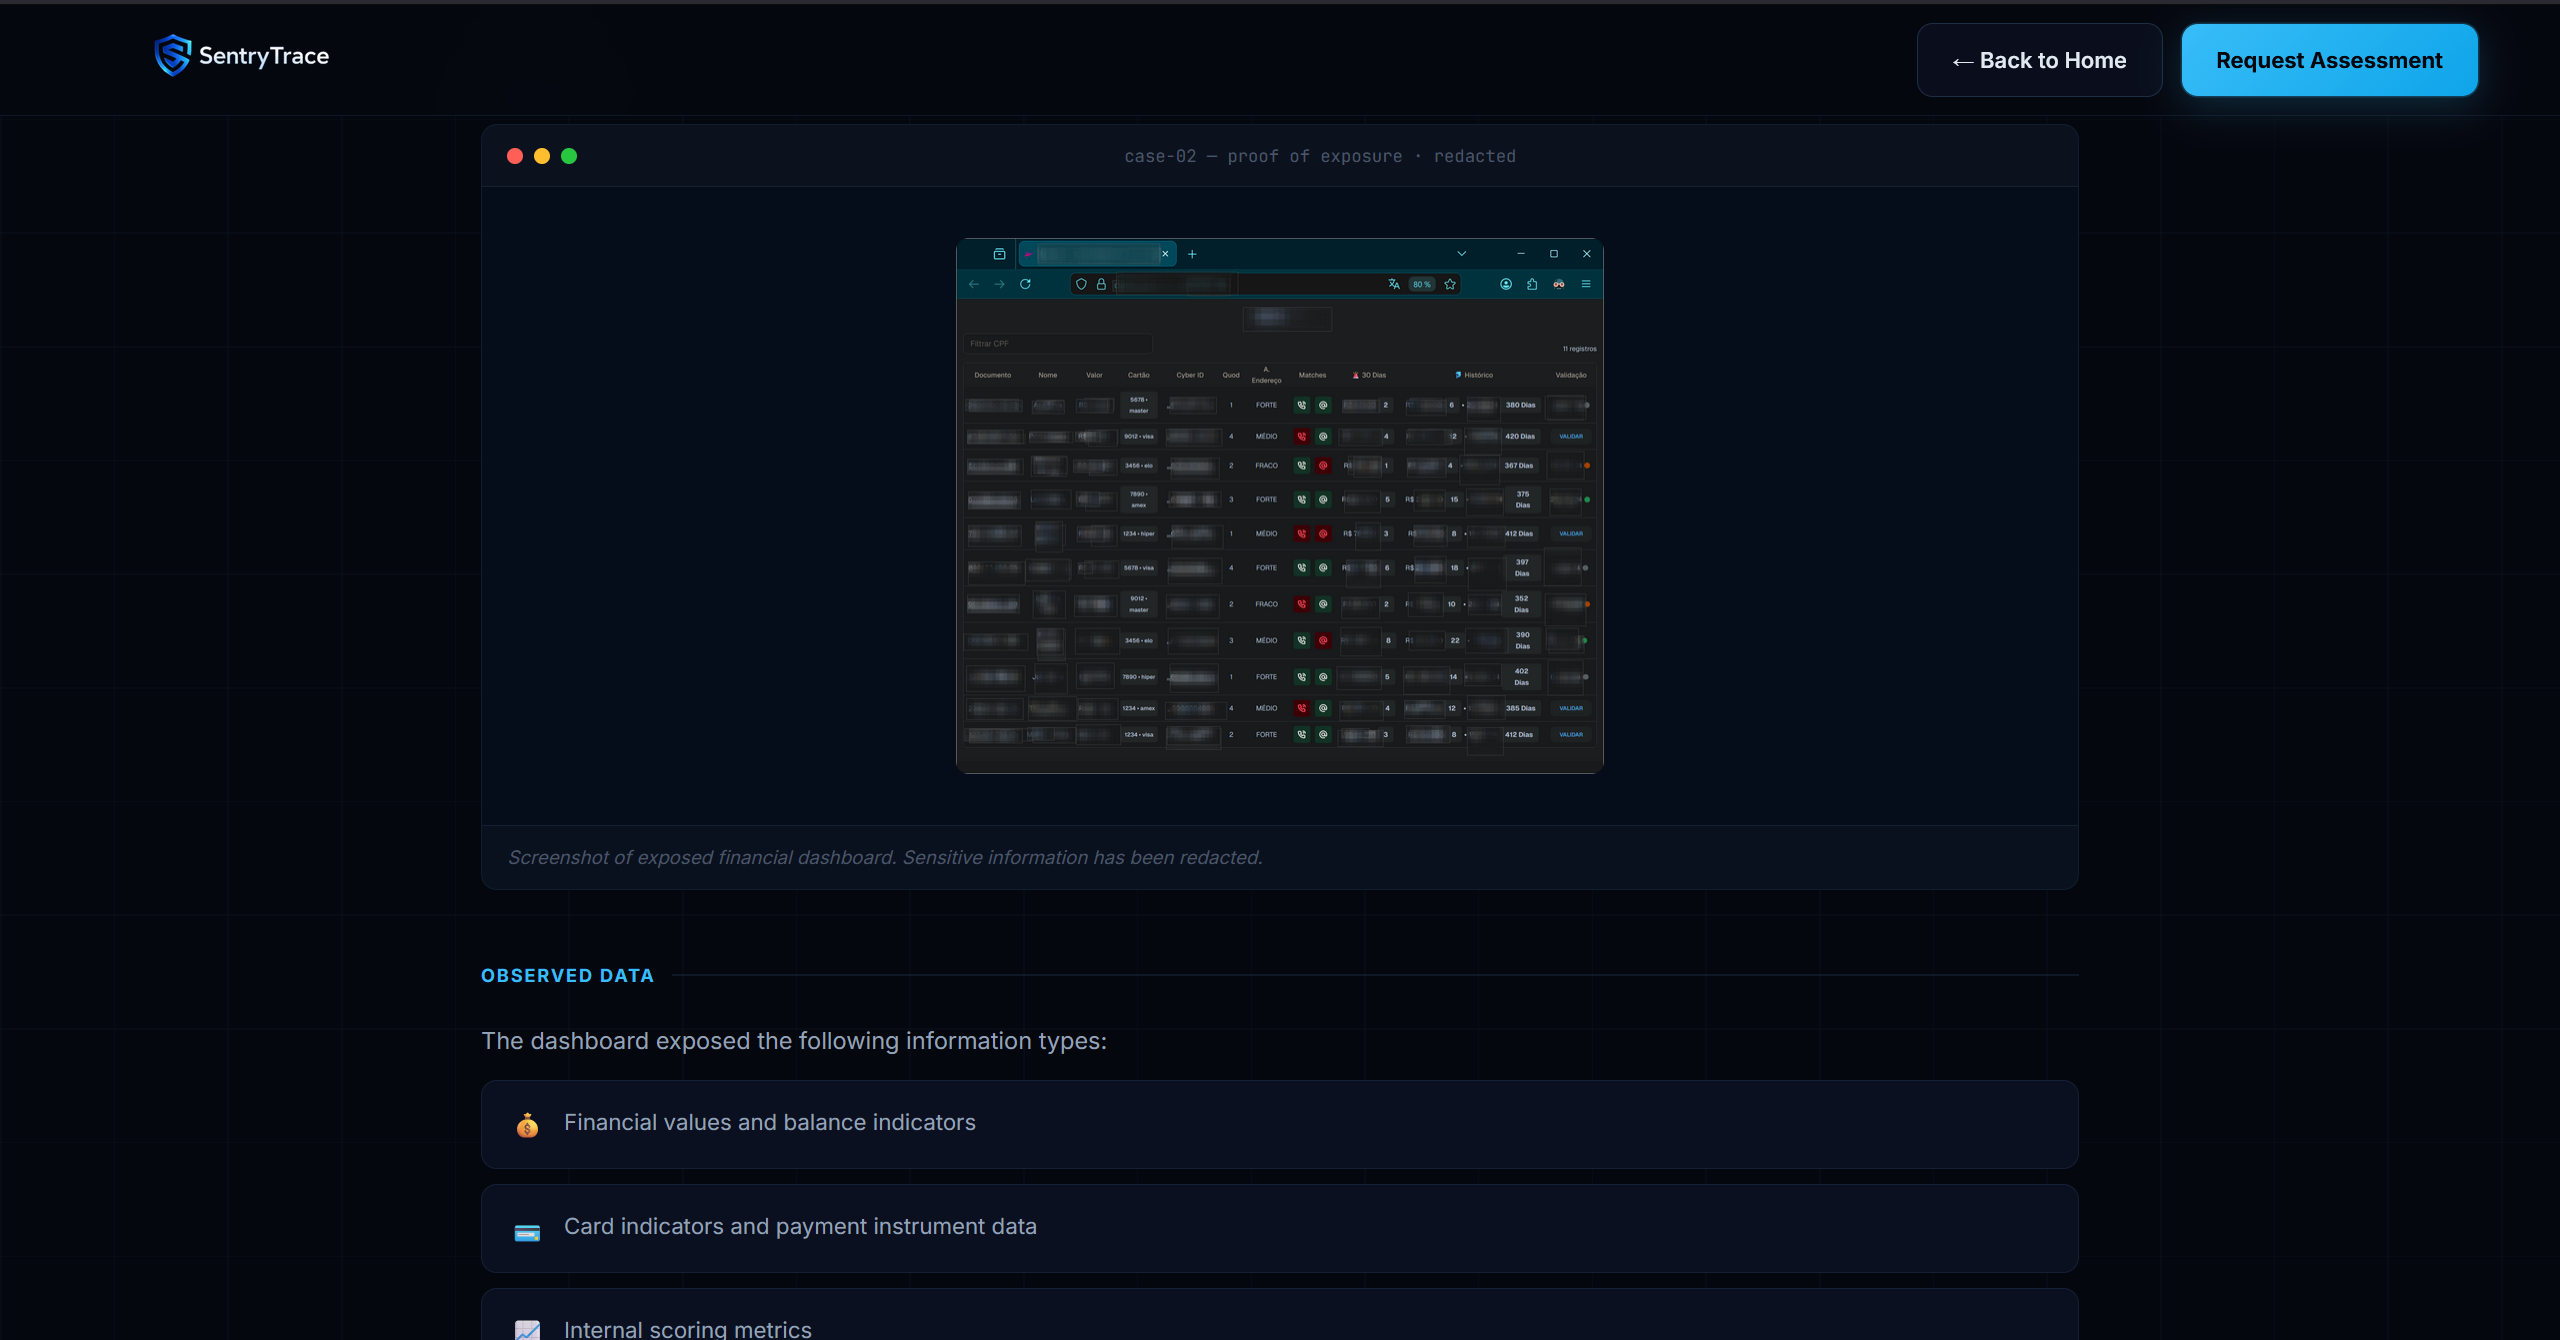Click the reload page icon in browser toolbar
2560x1340 pixels.
pos(1025,284)
